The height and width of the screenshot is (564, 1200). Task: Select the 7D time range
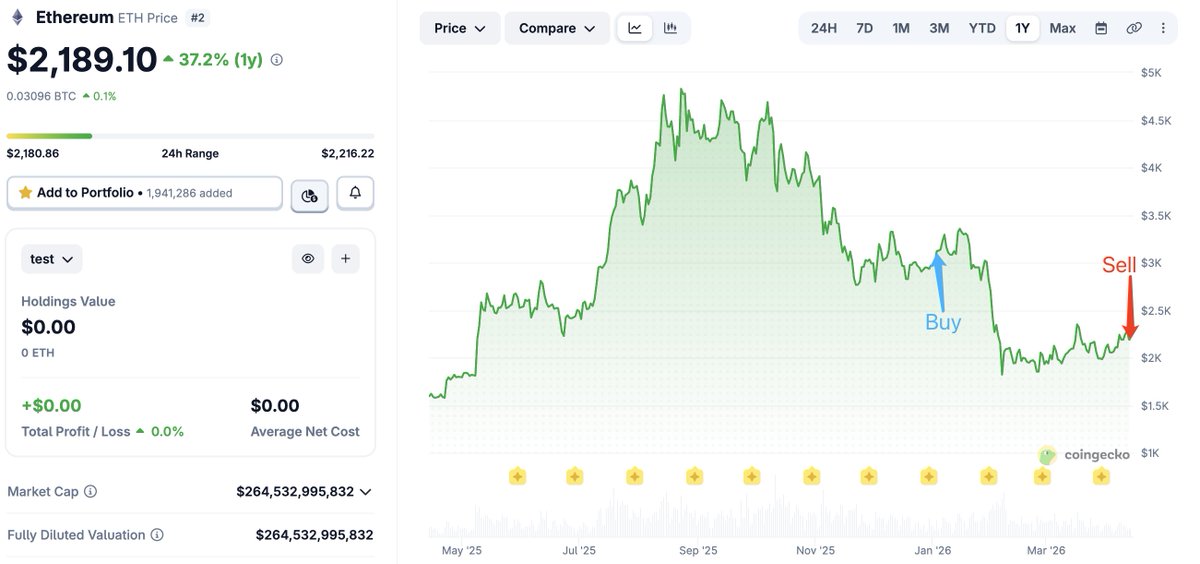point(865,28)
